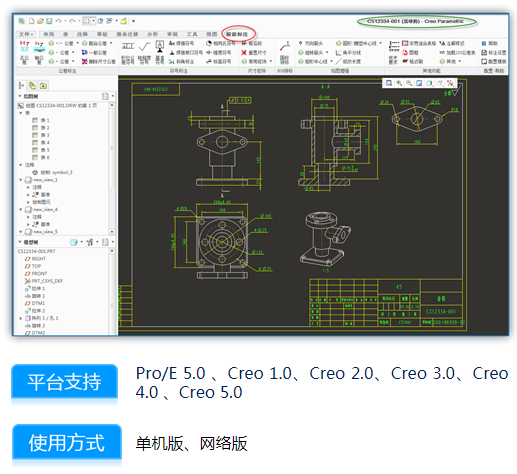
Task: Open the 其他 dropdown arrow in ribbon
Action: tap(460, 61)
